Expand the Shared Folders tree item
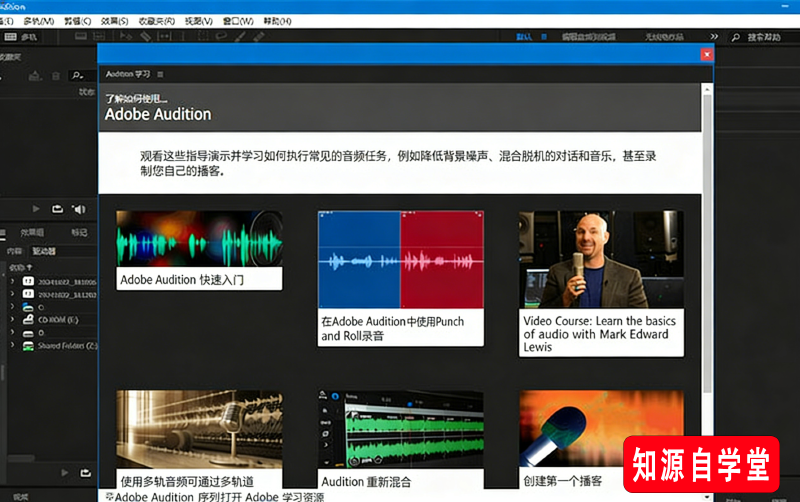 (12, 346)
